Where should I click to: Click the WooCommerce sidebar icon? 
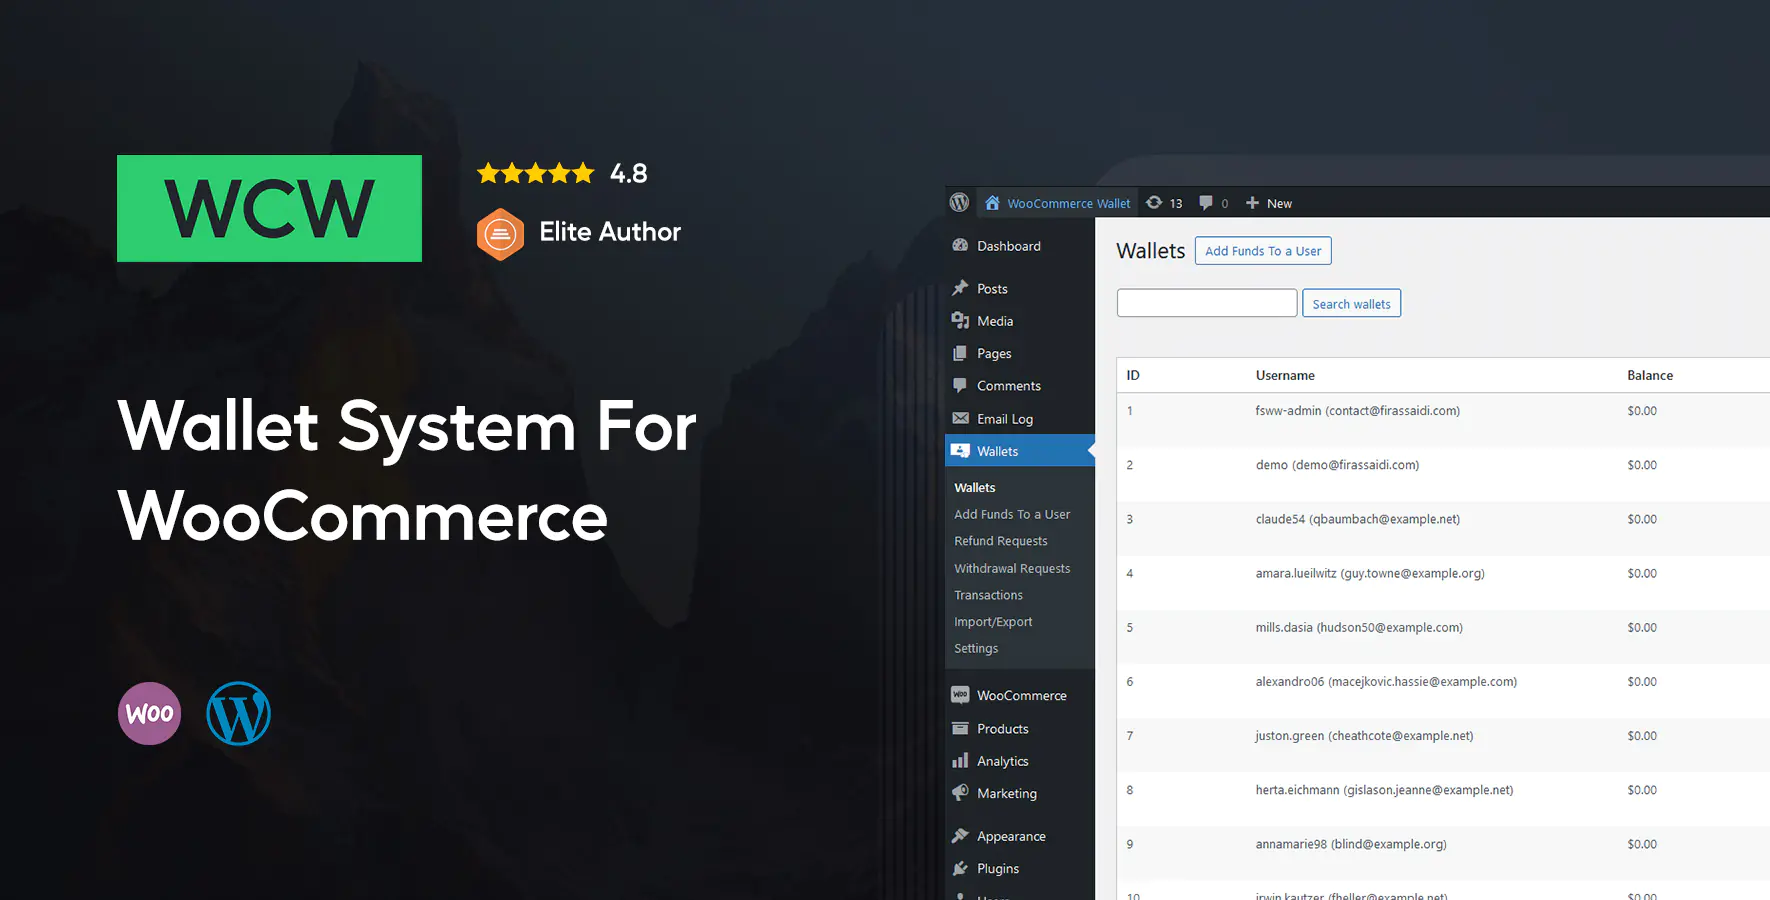(960, 694)
